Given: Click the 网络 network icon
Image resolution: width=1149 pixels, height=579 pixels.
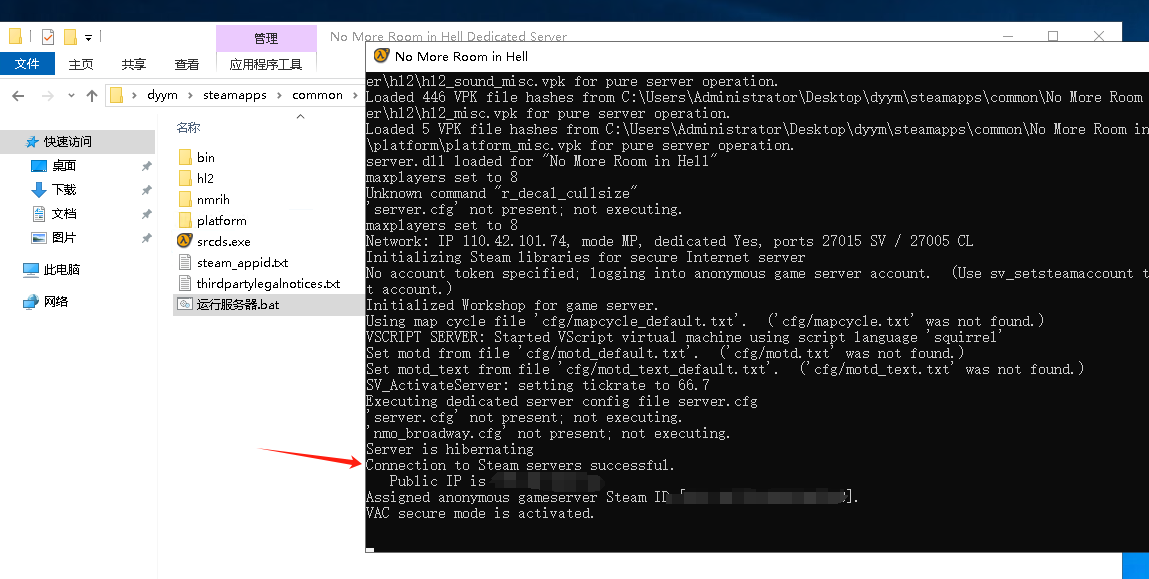Looking at the screenshot, I should pyautogui.click(x=31, y=301).
